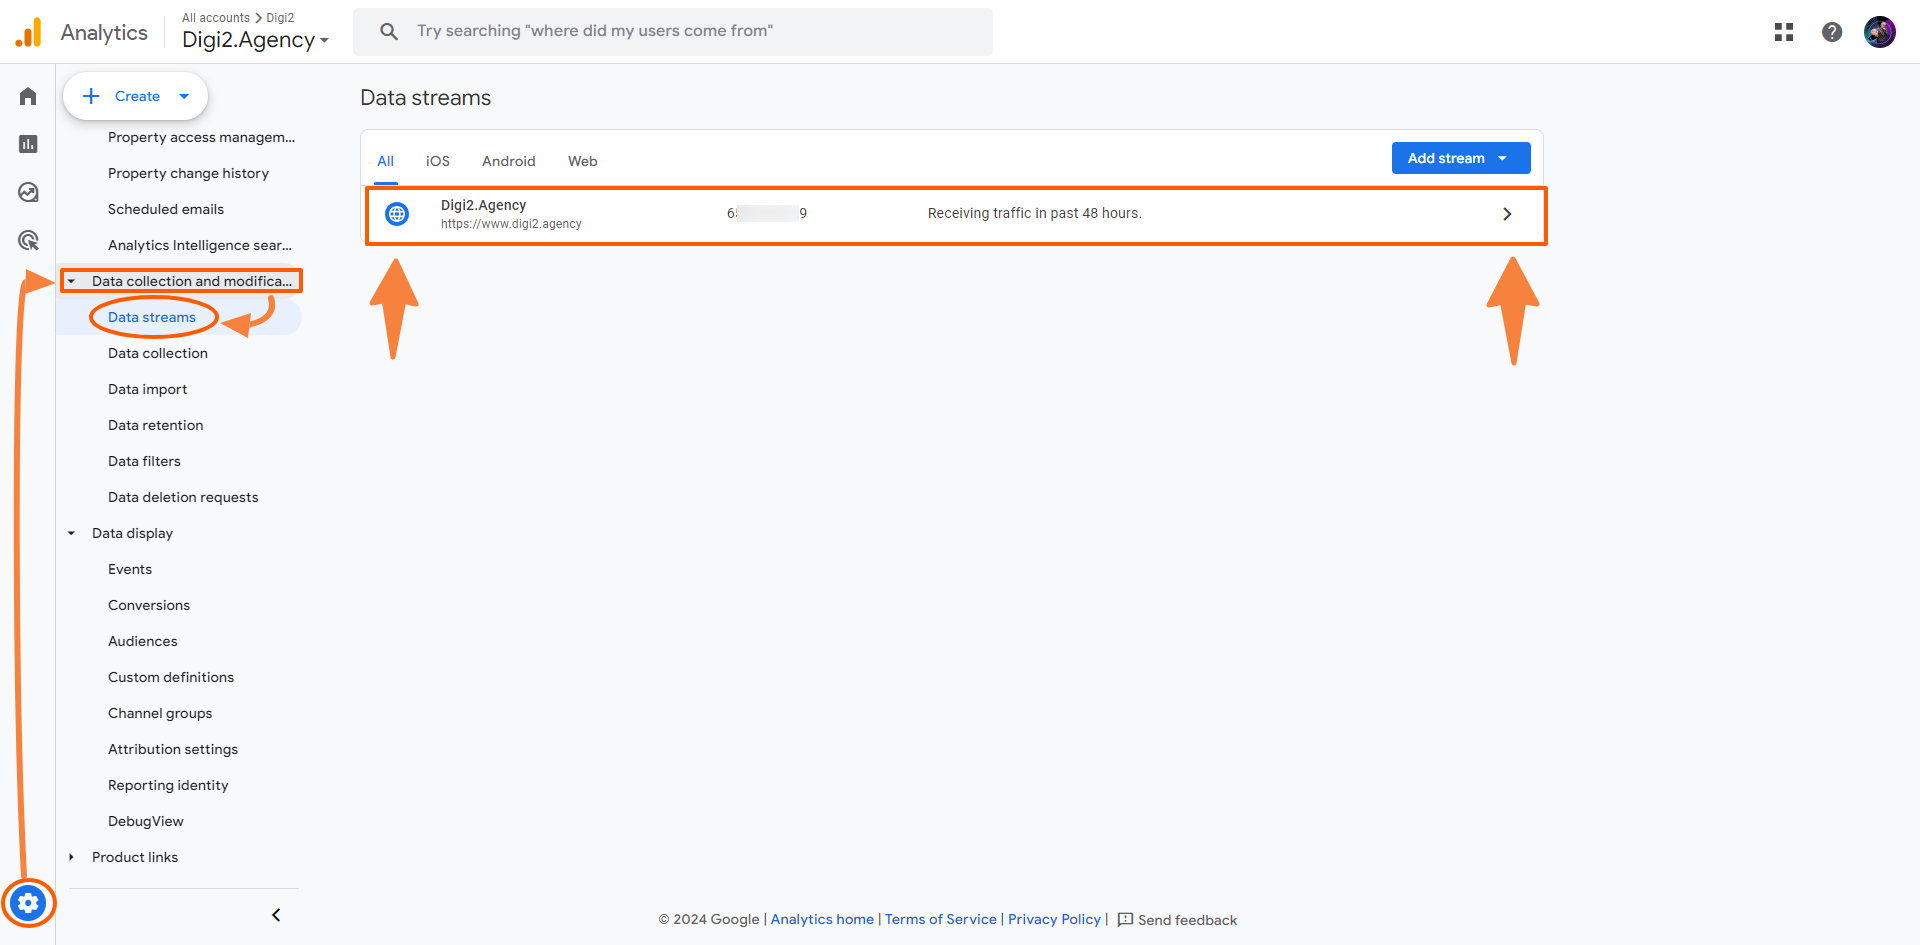
Task: Open Analytics Intelligence search history
Action: pos(200,245)
